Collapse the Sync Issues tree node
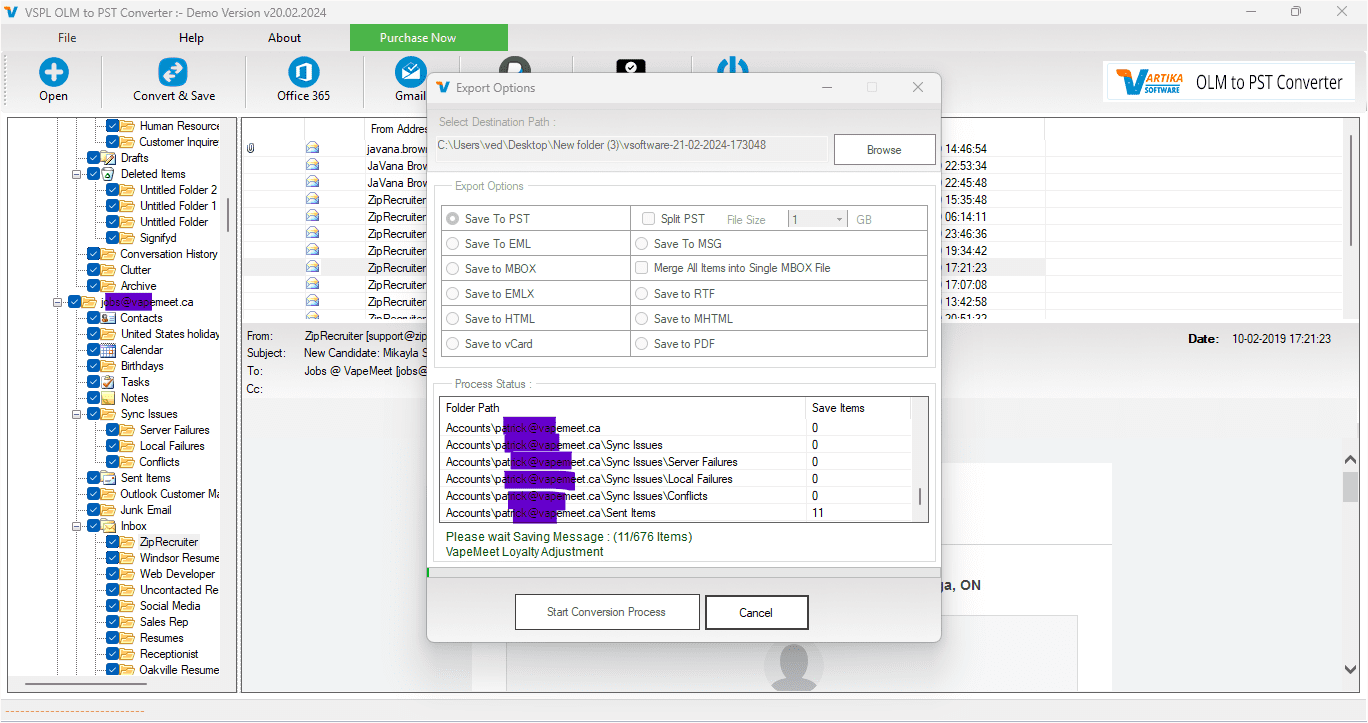This screenshot has width=1368, height=723. click(76, 414)
